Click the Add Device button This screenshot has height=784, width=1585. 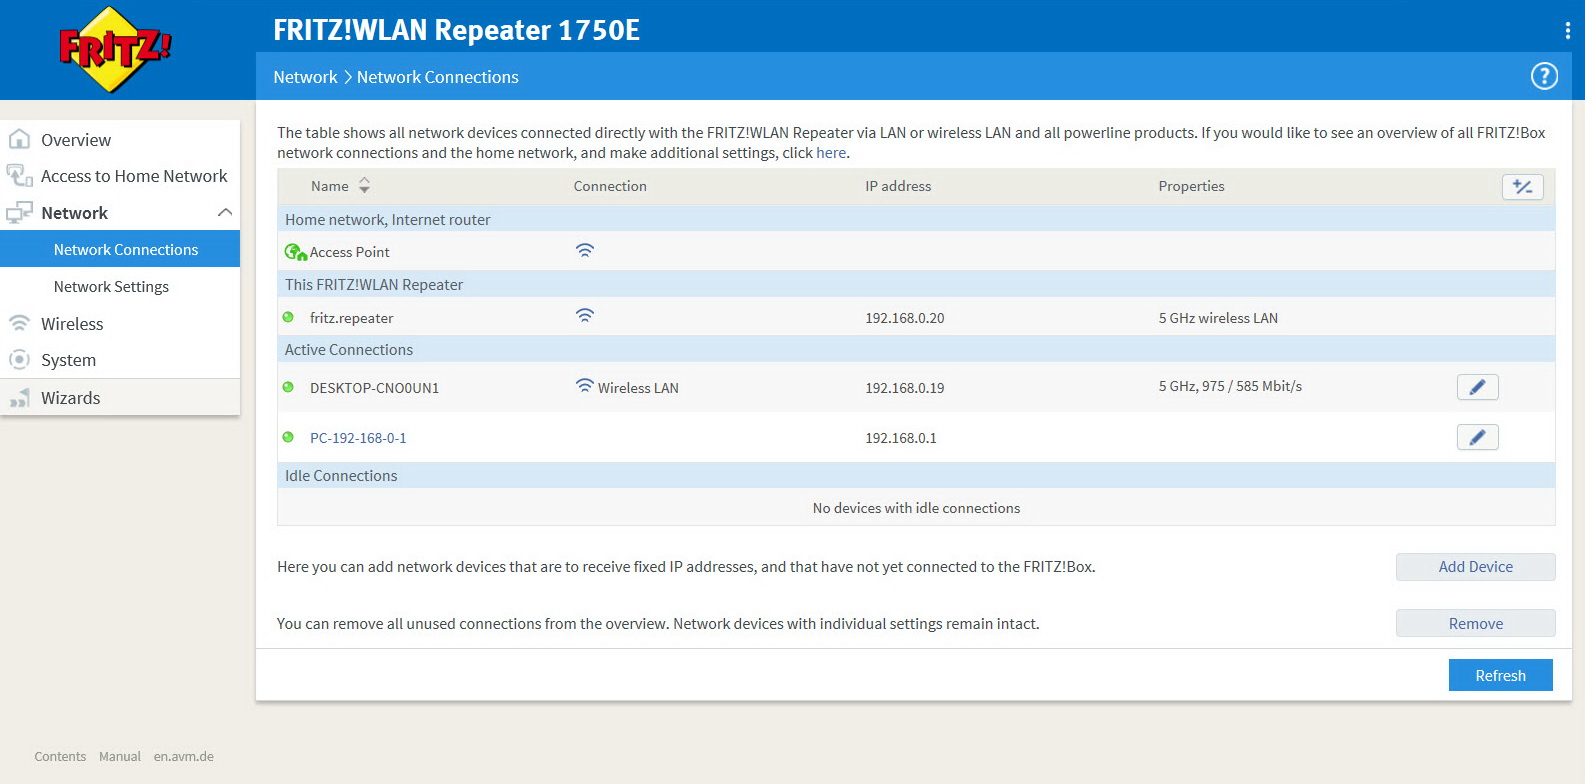coord(1475,567)
